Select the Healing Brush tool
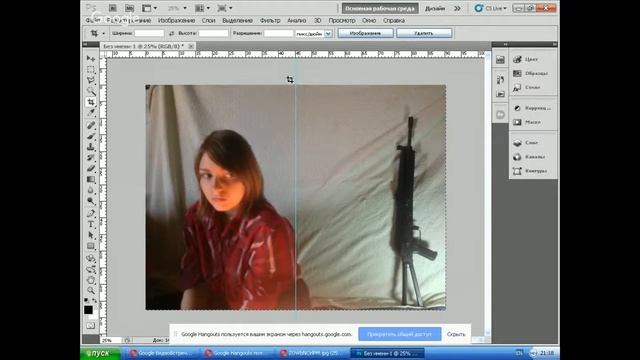Viewport: 640px width, 360px height. [x=91, y=125]
